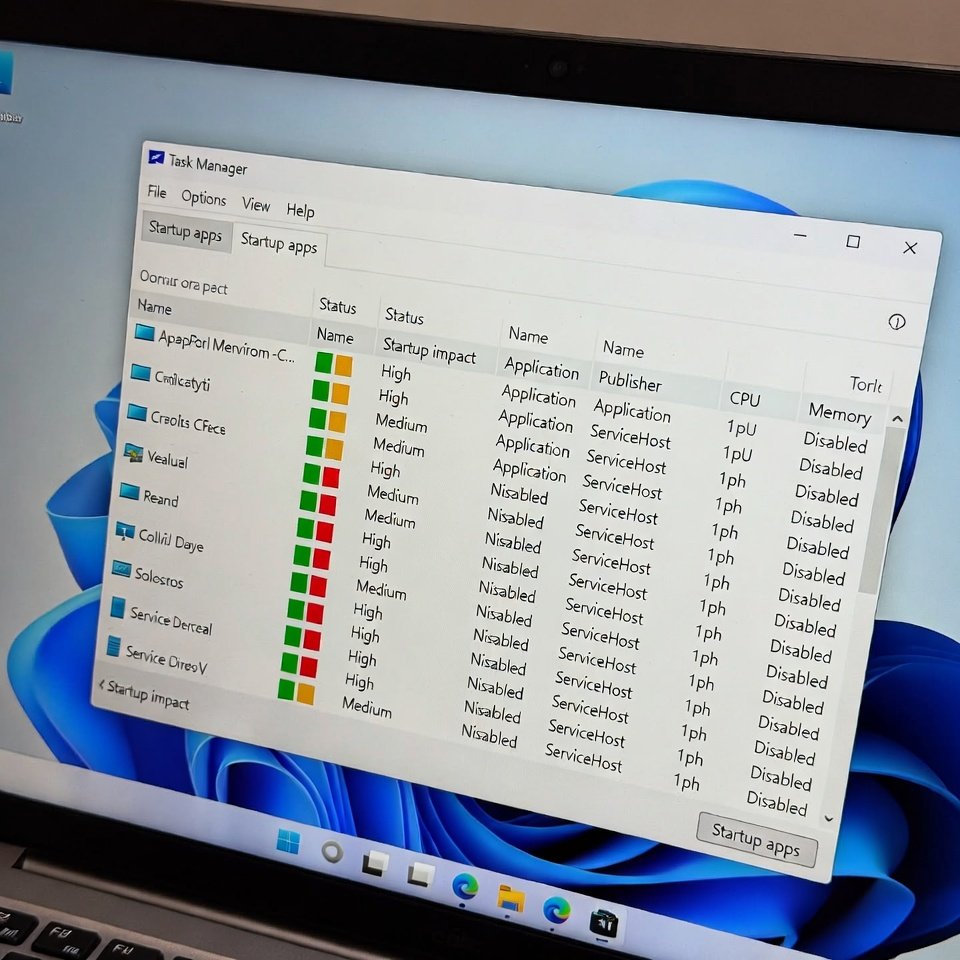Click the first red status square

click(x=330, y=477)
